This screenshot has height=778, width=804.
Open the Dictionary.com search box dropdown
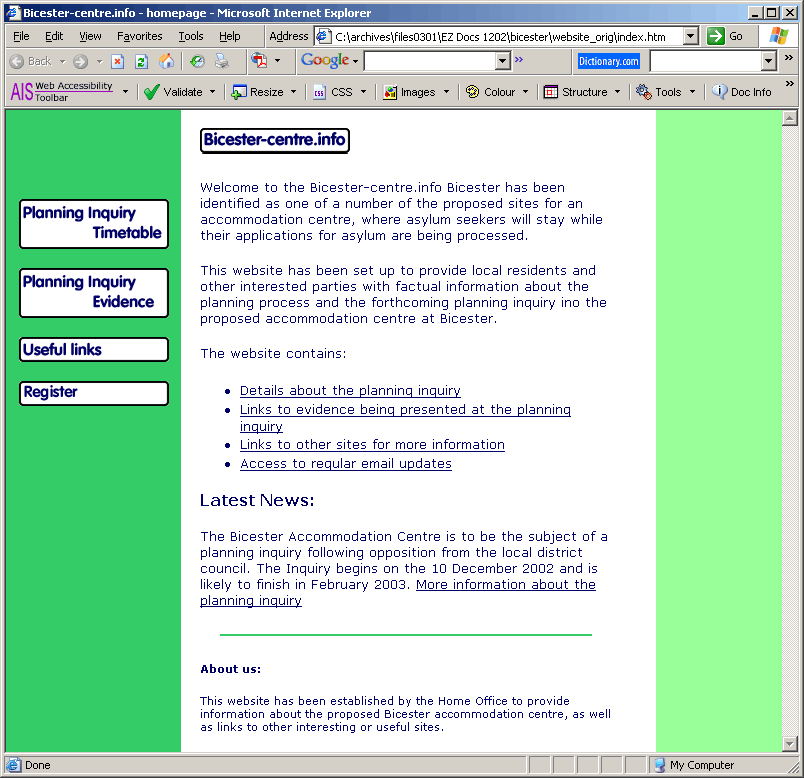coord(768,61)
